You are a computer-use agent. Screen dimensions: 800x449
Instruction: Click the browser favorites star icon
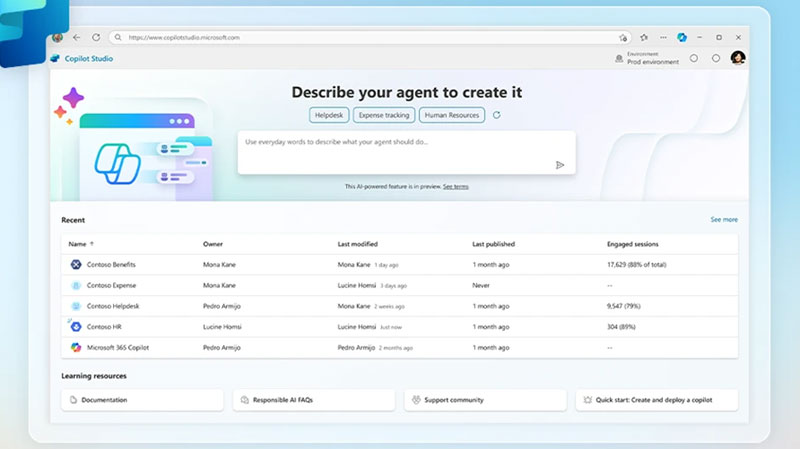point(644,37)
